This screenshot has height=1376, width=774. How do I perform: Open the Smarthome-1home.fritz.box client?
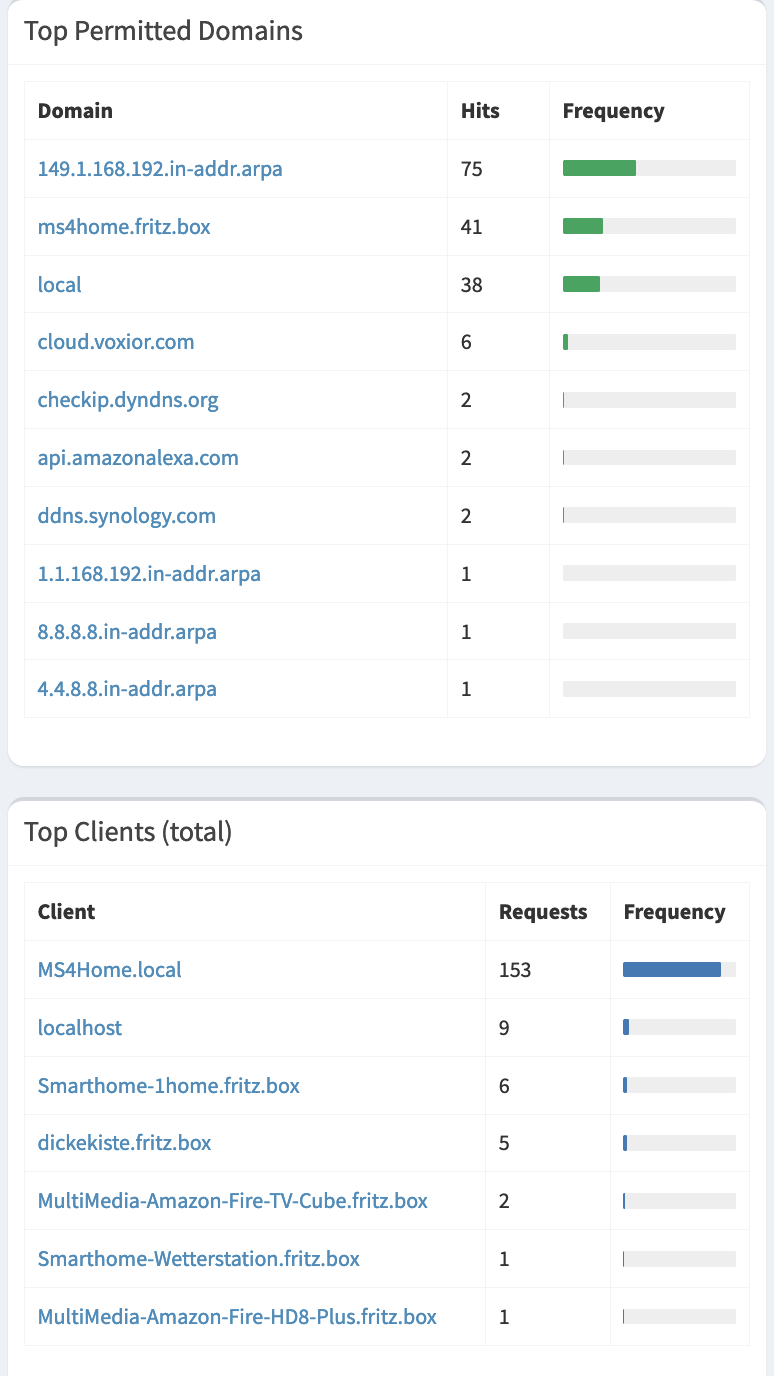pyautogui.click(x=169, y=1085)
